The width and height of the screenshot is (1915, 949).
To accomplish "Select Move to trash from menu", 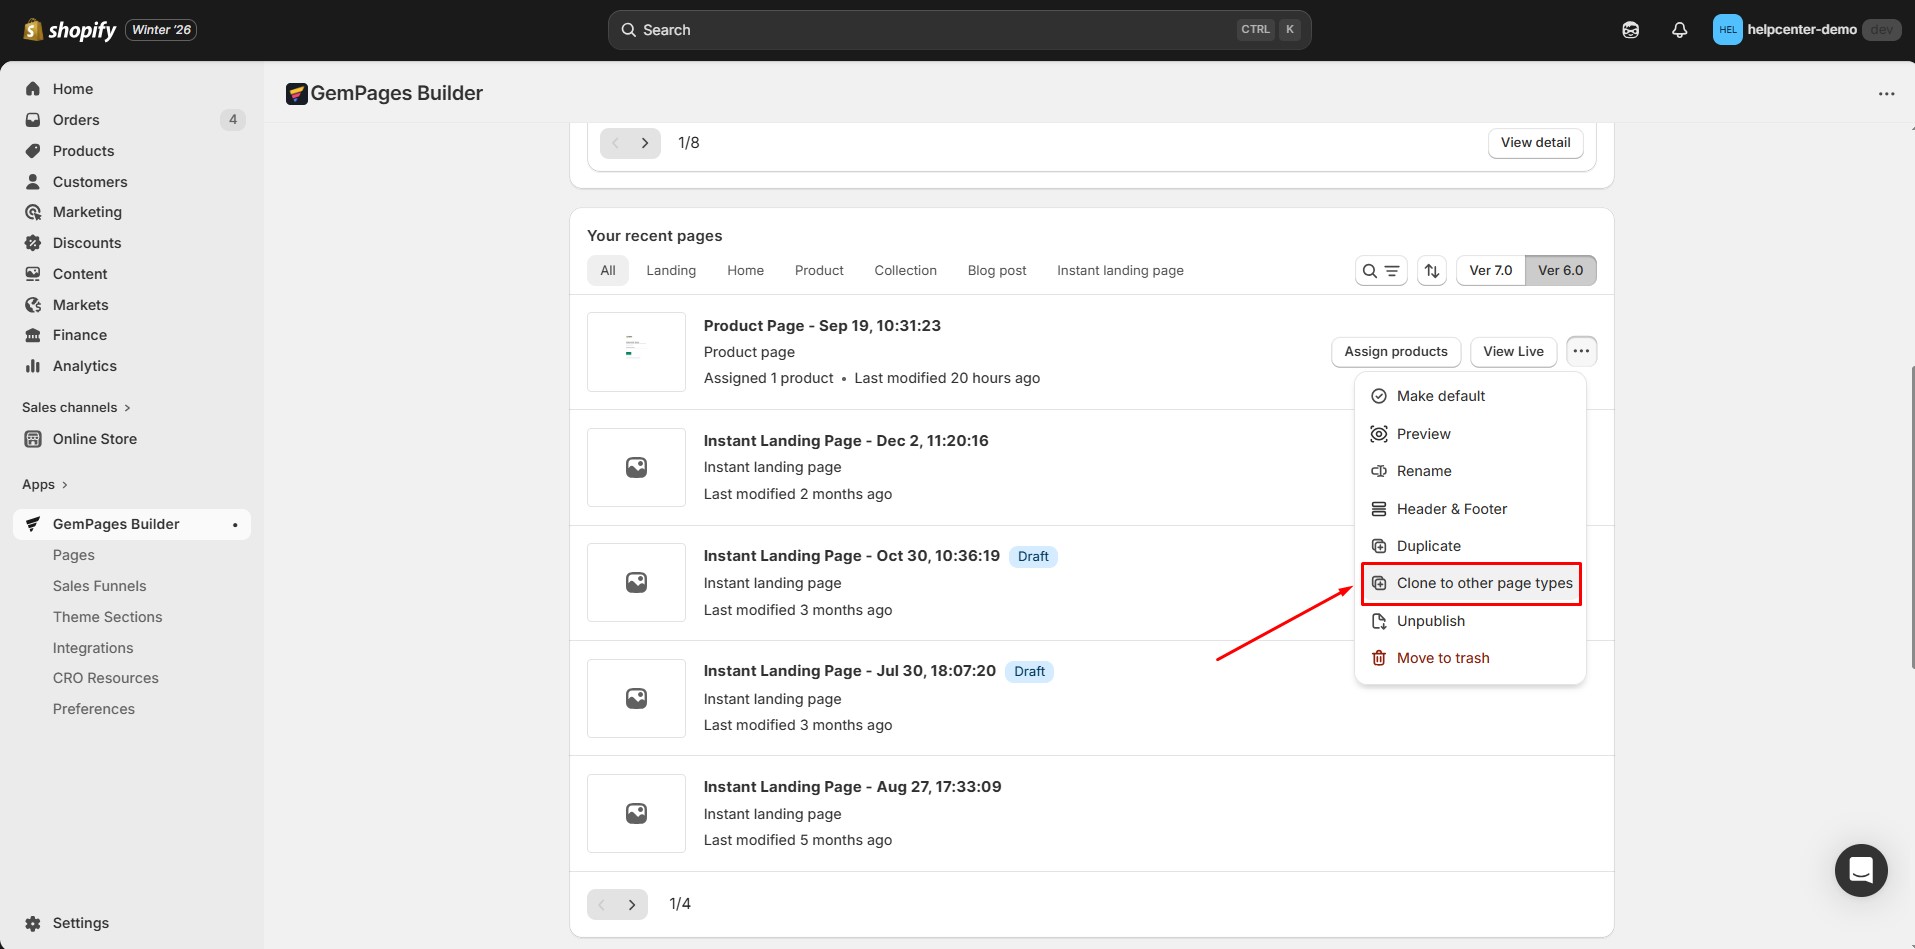I will 1442,658.
